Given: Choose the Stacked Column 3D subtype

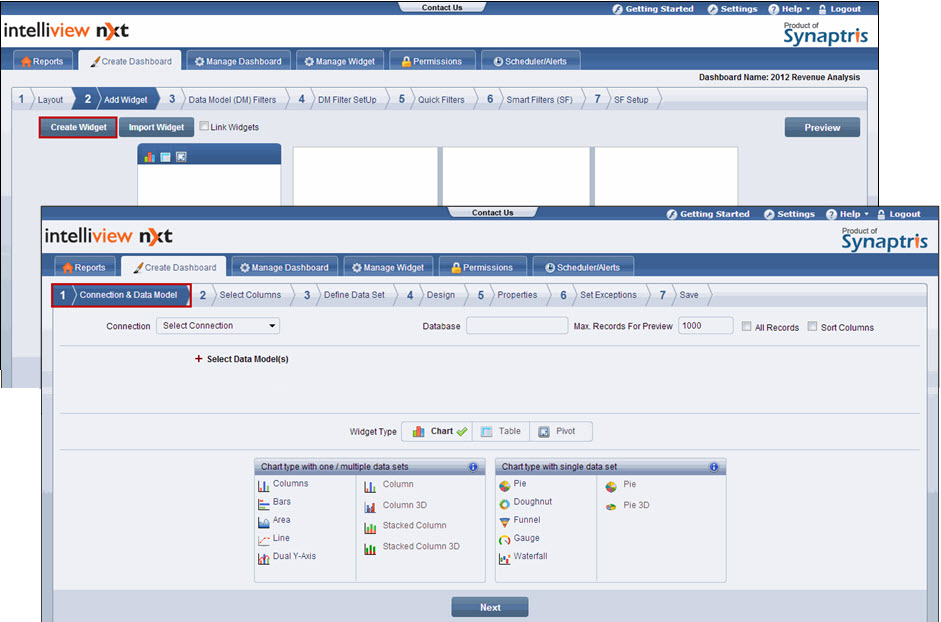Looking at the screenshot, I should [x=412, y=547].
